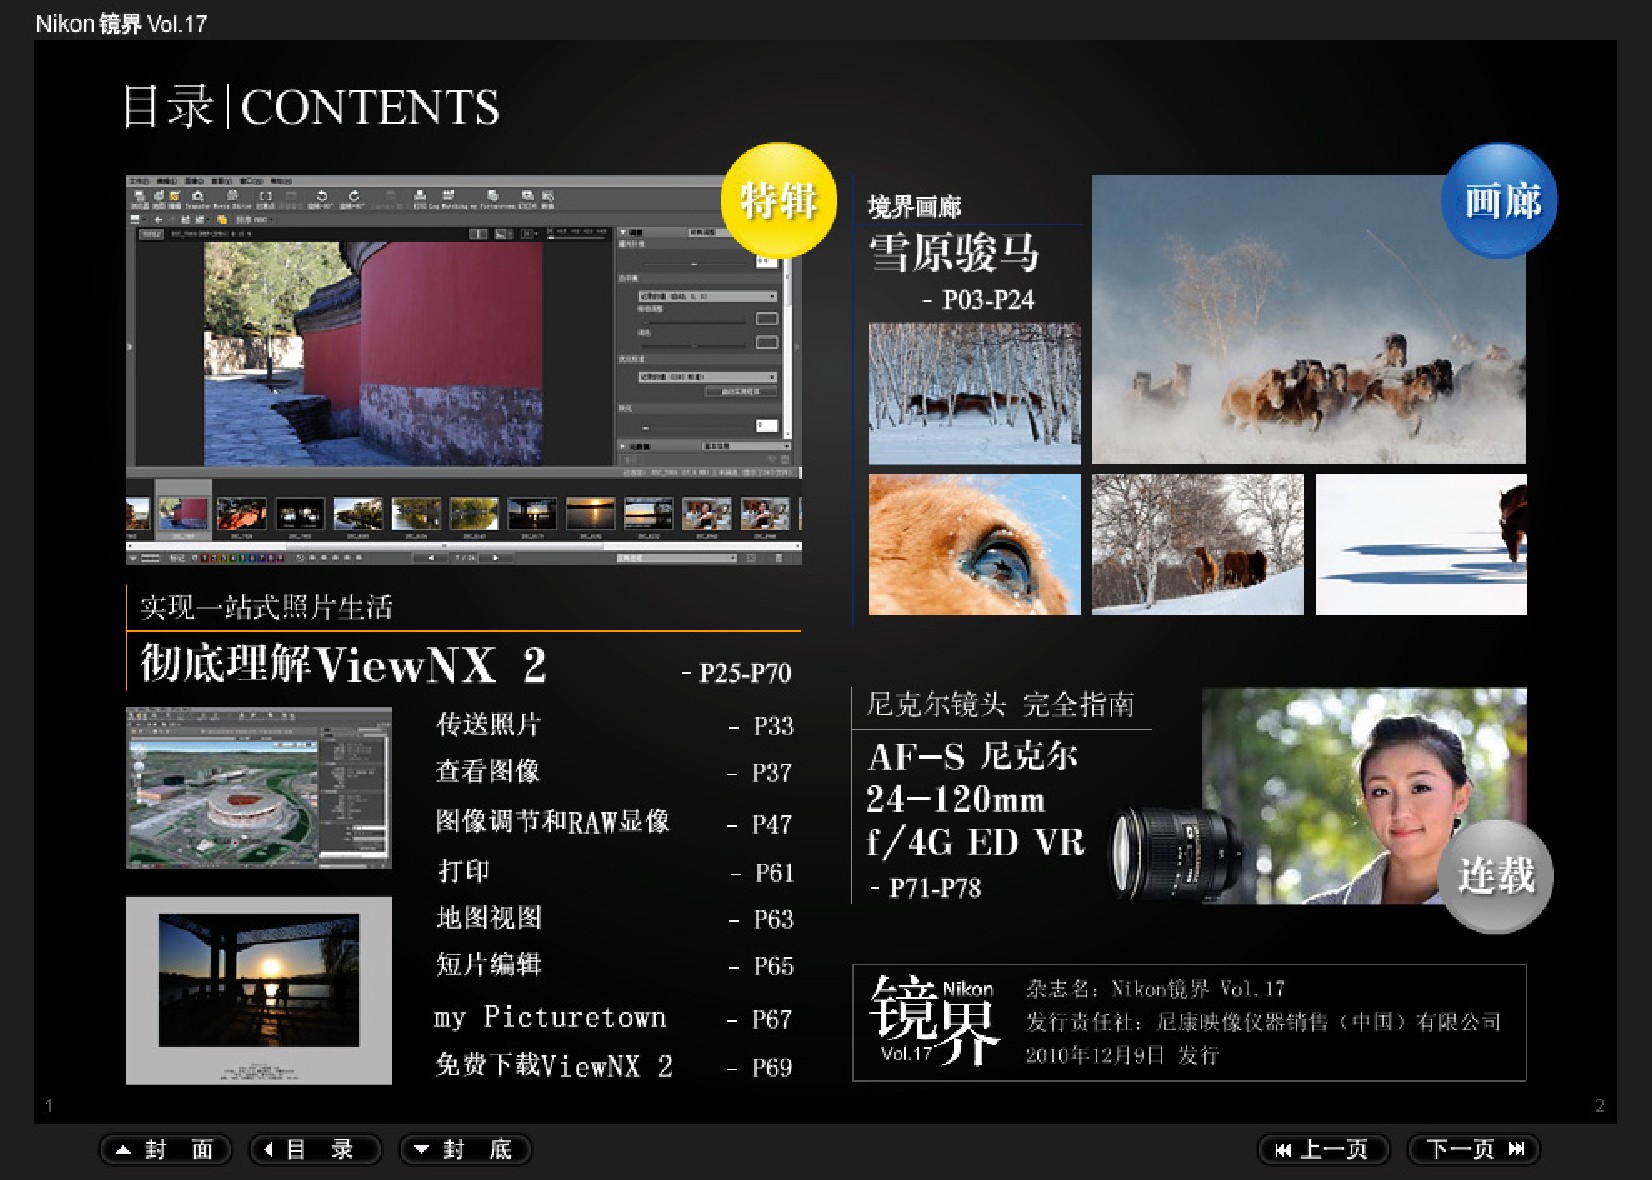This screenshot has width=1652, height=1180.
Task: Click page number P33
Action: click(x=773, y=726)
